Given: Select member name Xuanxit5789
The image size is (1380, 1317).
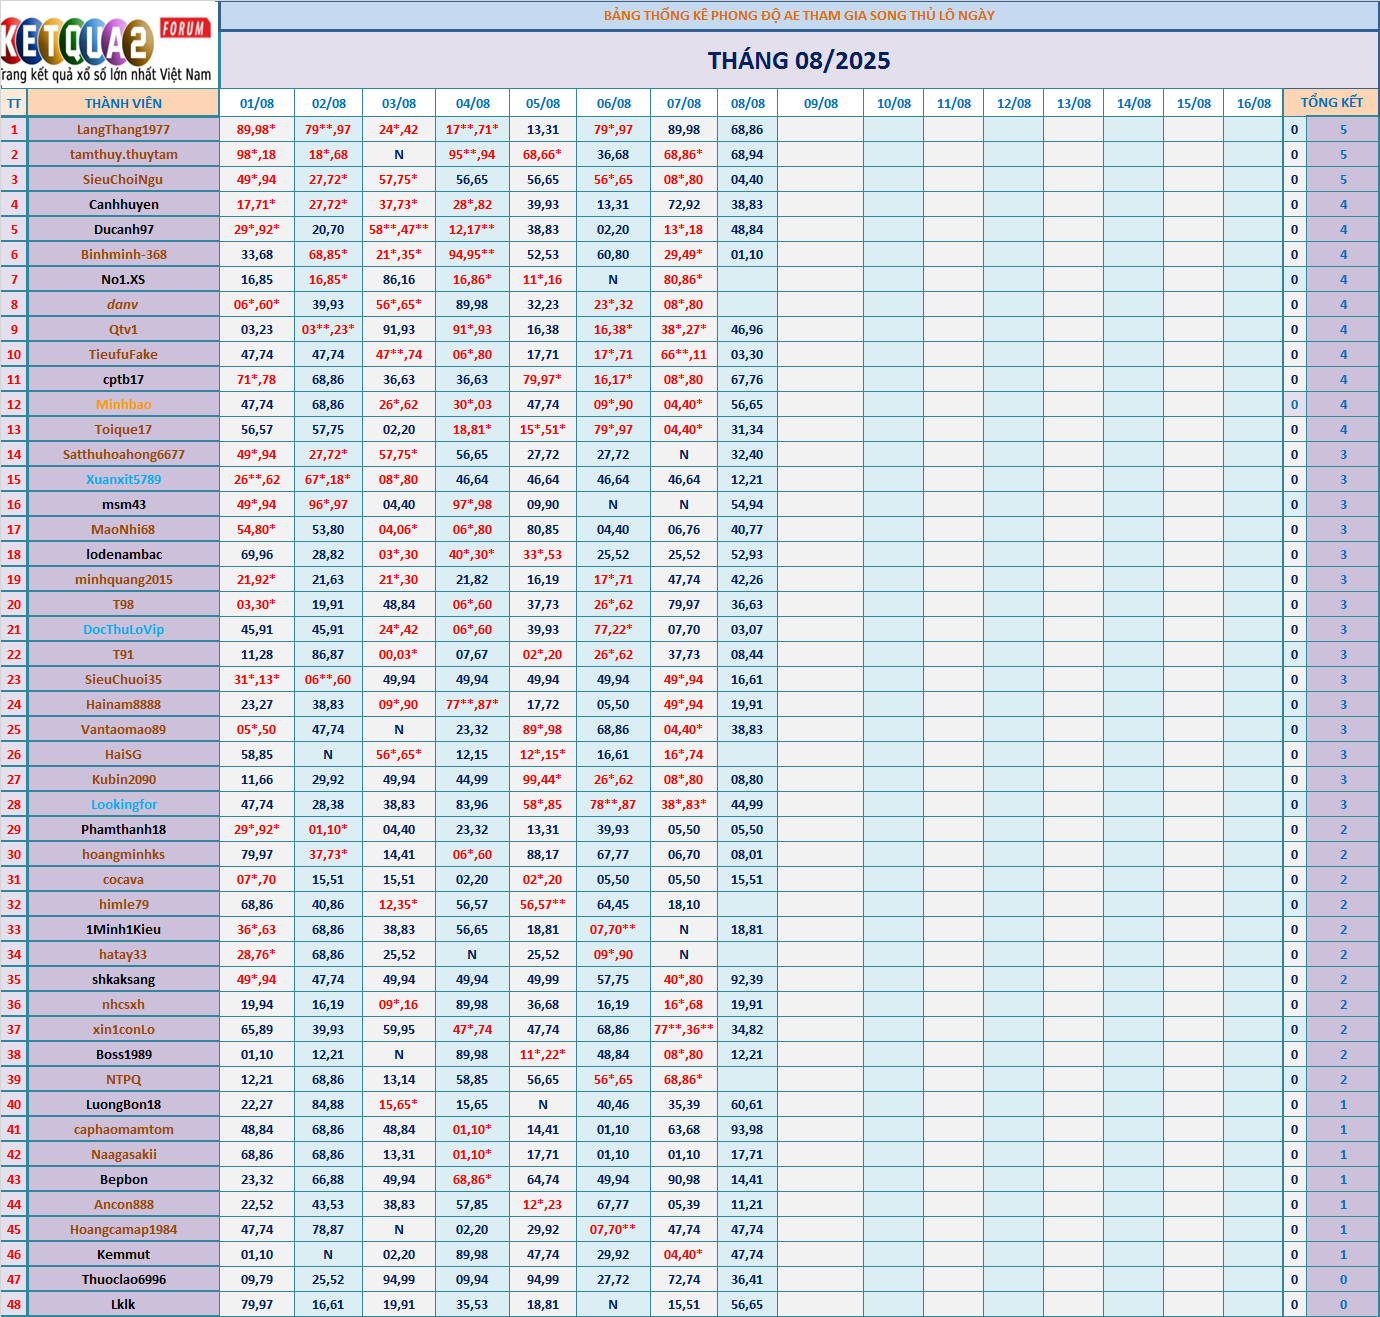Looking at the screenshot, I should [123, 479].
